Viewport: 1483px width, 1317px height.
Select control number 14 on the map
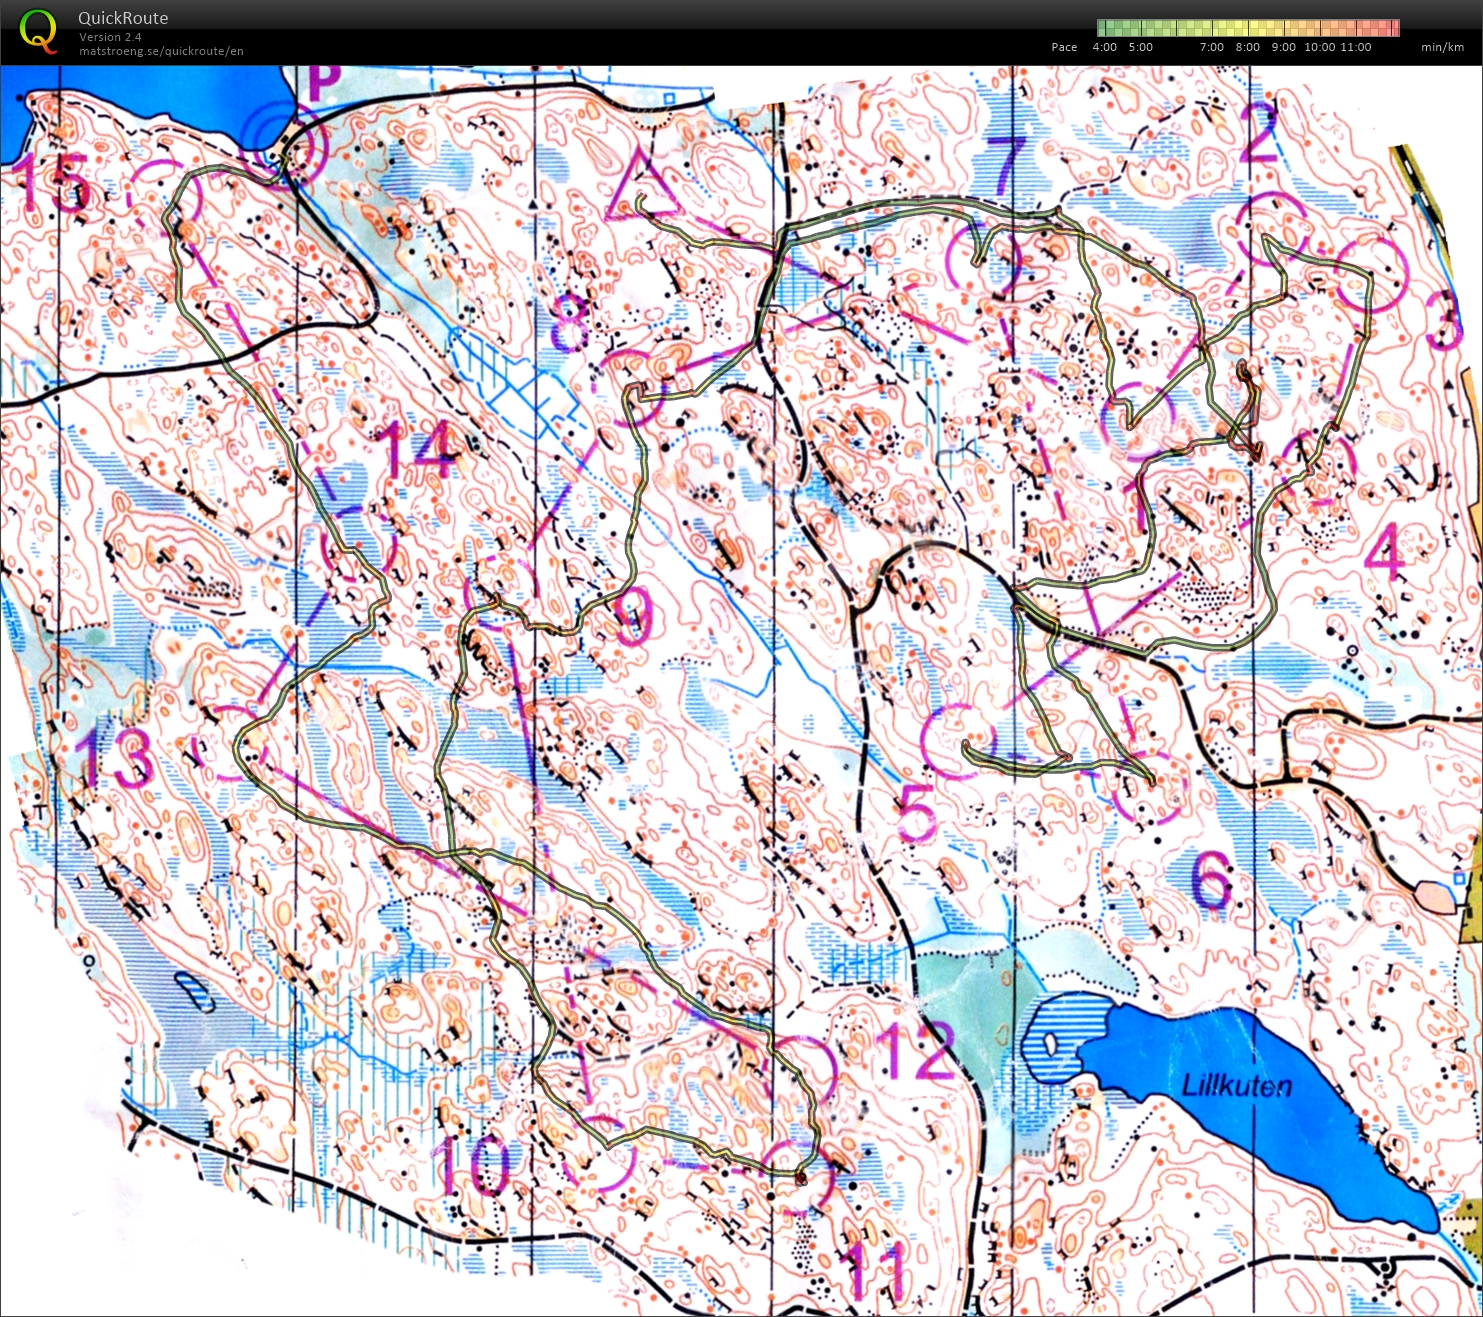coord(418,449)
